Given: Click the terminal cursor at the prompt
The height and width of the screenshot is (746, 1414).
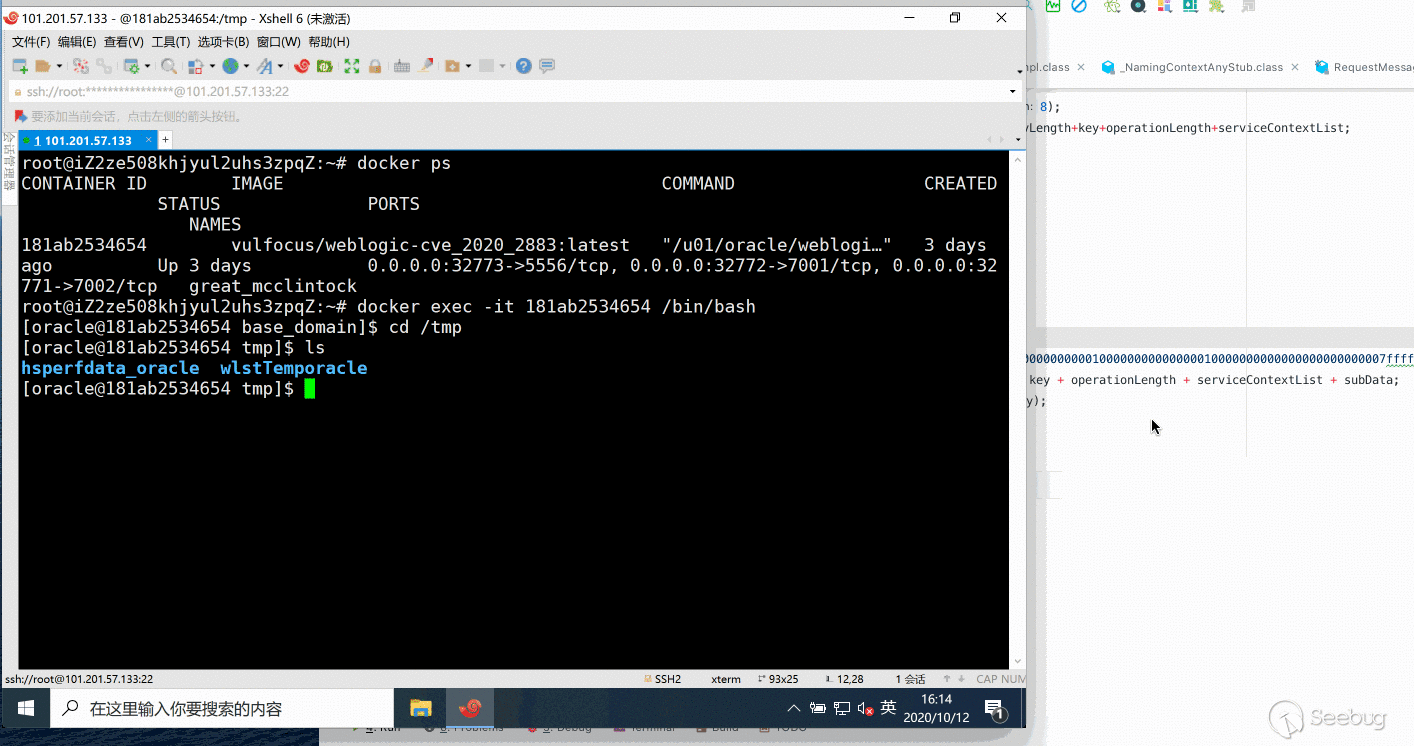Looking at the screenshot, I should click(x=310, y=389).
